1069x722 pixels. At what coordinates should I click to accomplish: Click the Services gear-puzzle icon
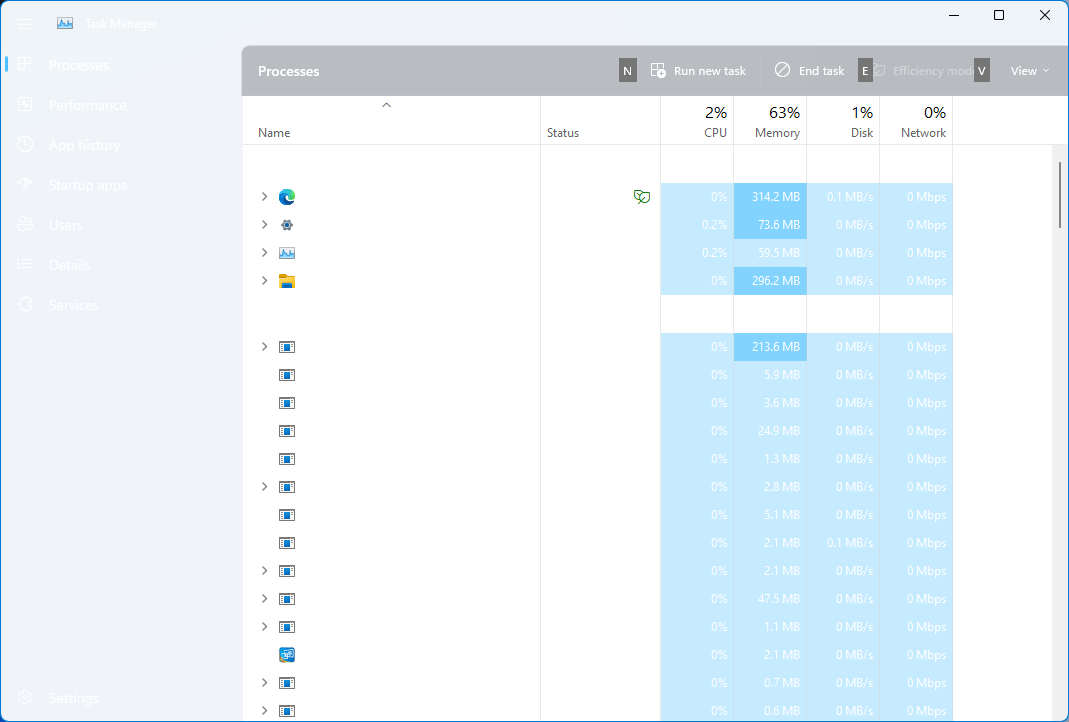click(x=25, y=305)
